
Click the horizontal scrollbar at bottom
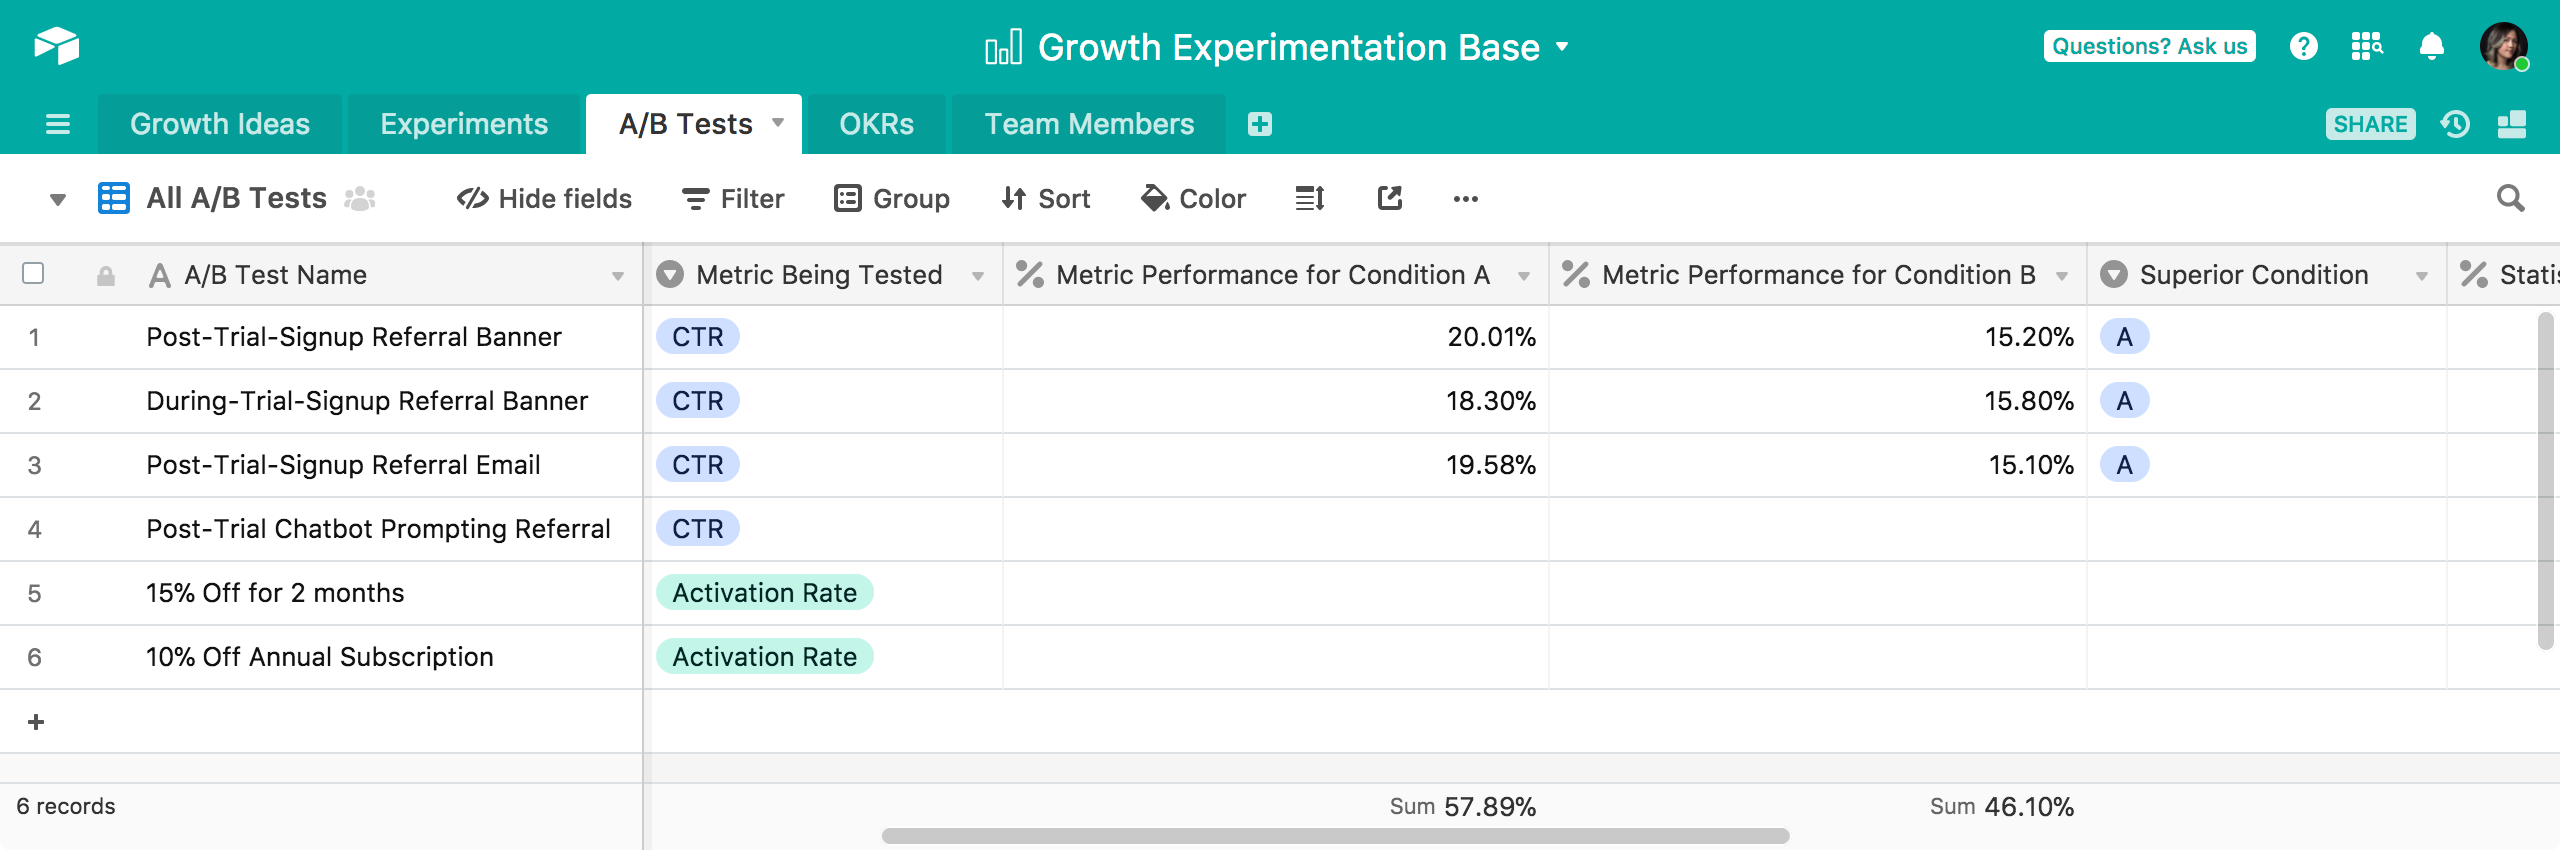(x=1335, y=835)
